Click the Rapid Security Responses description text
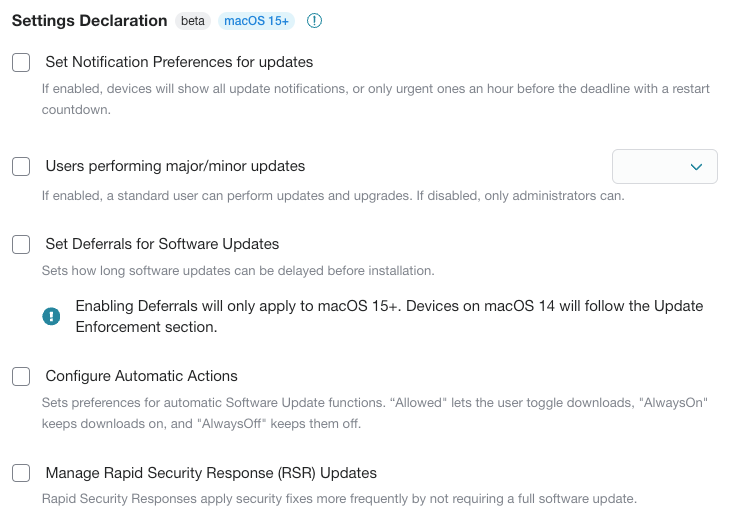747x525 pixels. click(x=339, y=499)
